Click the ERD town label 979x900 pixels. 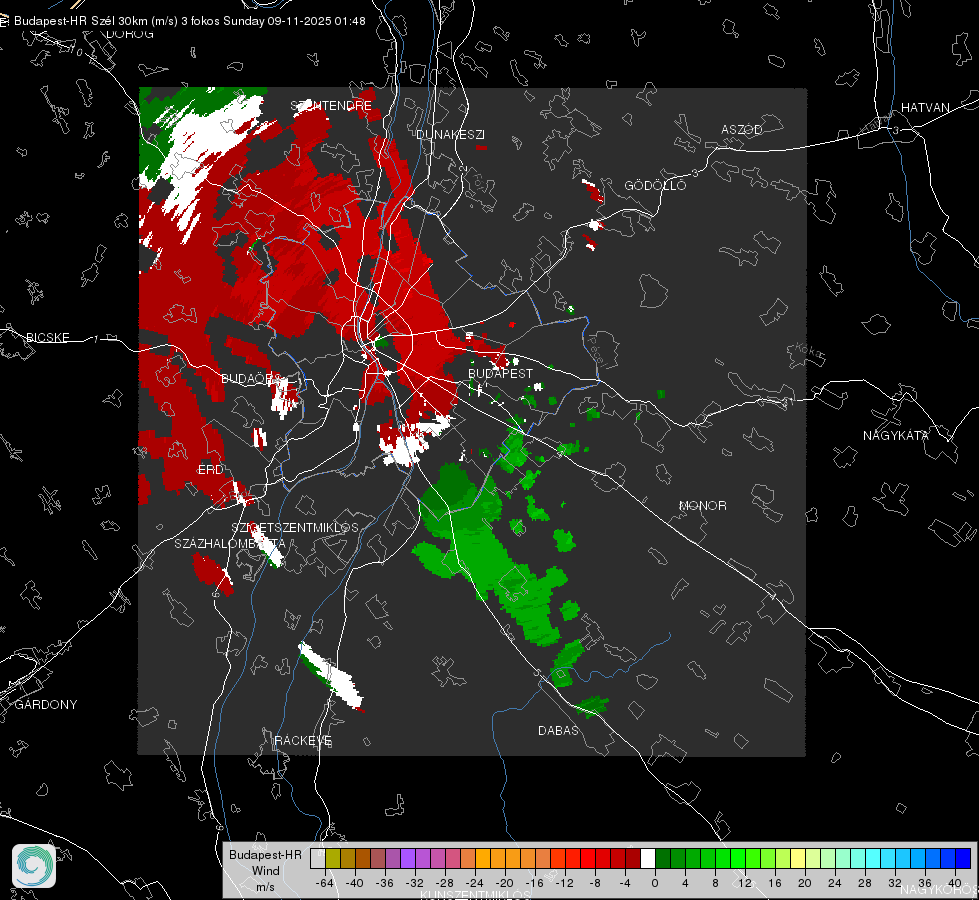[210, 470]
